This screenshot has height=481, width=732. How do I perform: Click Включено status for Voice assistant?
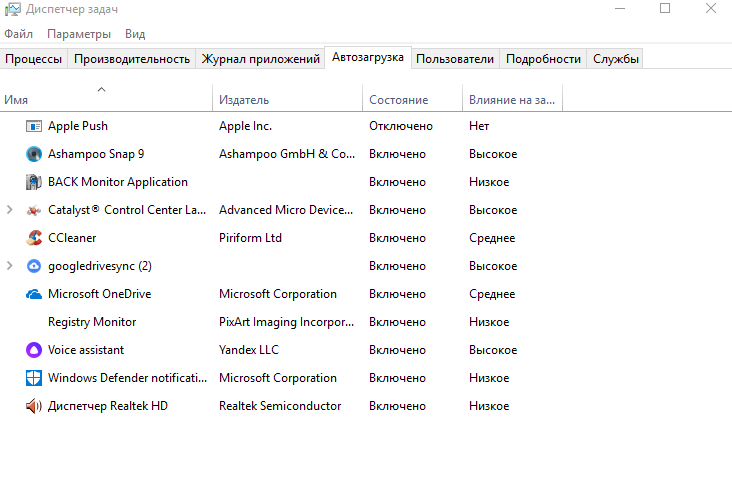pyautogui.click(x=397, y=350)
